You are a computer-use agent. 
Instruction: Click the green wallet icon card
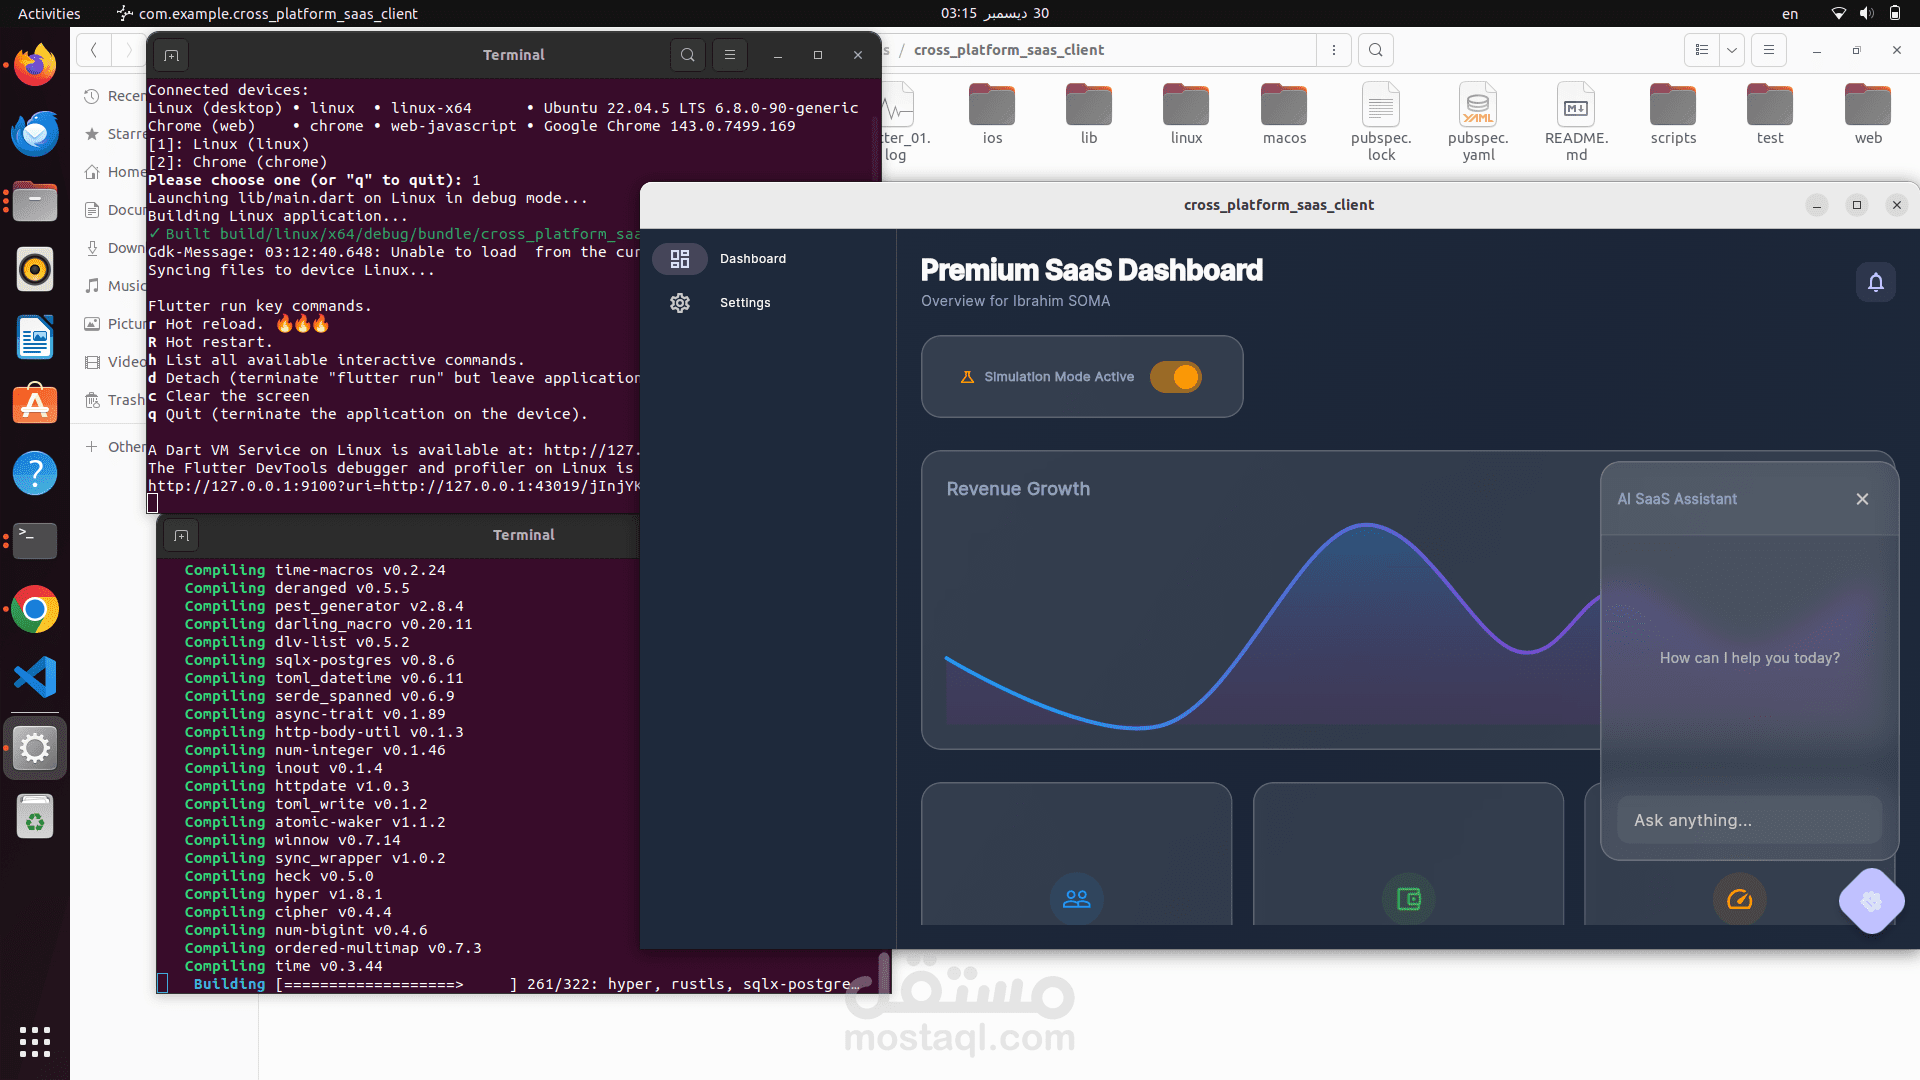[1408, 899]
